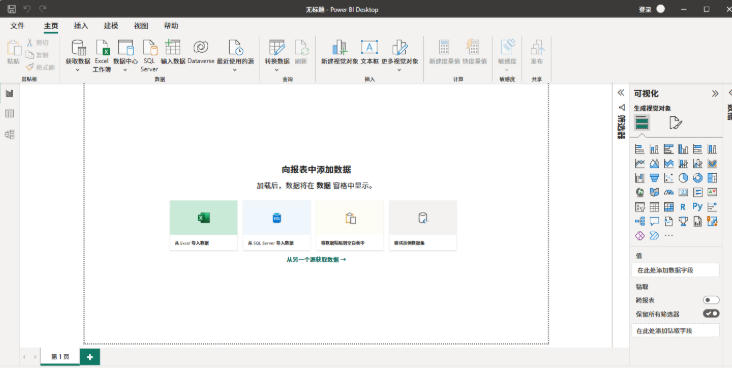Select the funnel chart visual
This screenshot has height=368, width=732.
pyautogui.click(x=655, y=178)
